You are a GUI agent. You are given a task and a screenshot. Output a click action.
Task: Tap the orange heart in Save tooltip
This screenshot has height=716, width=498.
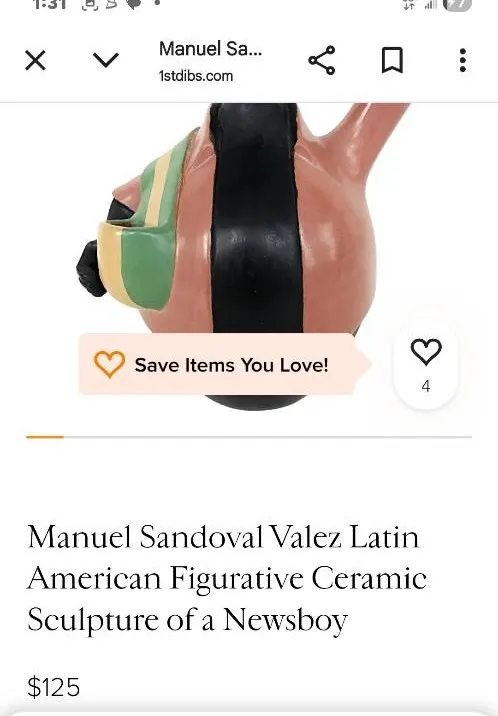(x=109, y=364)
